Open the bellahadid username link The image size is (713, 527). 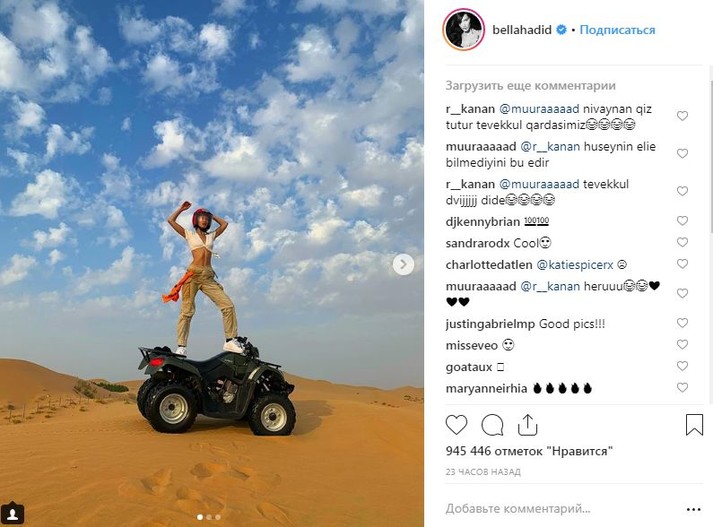522,30
